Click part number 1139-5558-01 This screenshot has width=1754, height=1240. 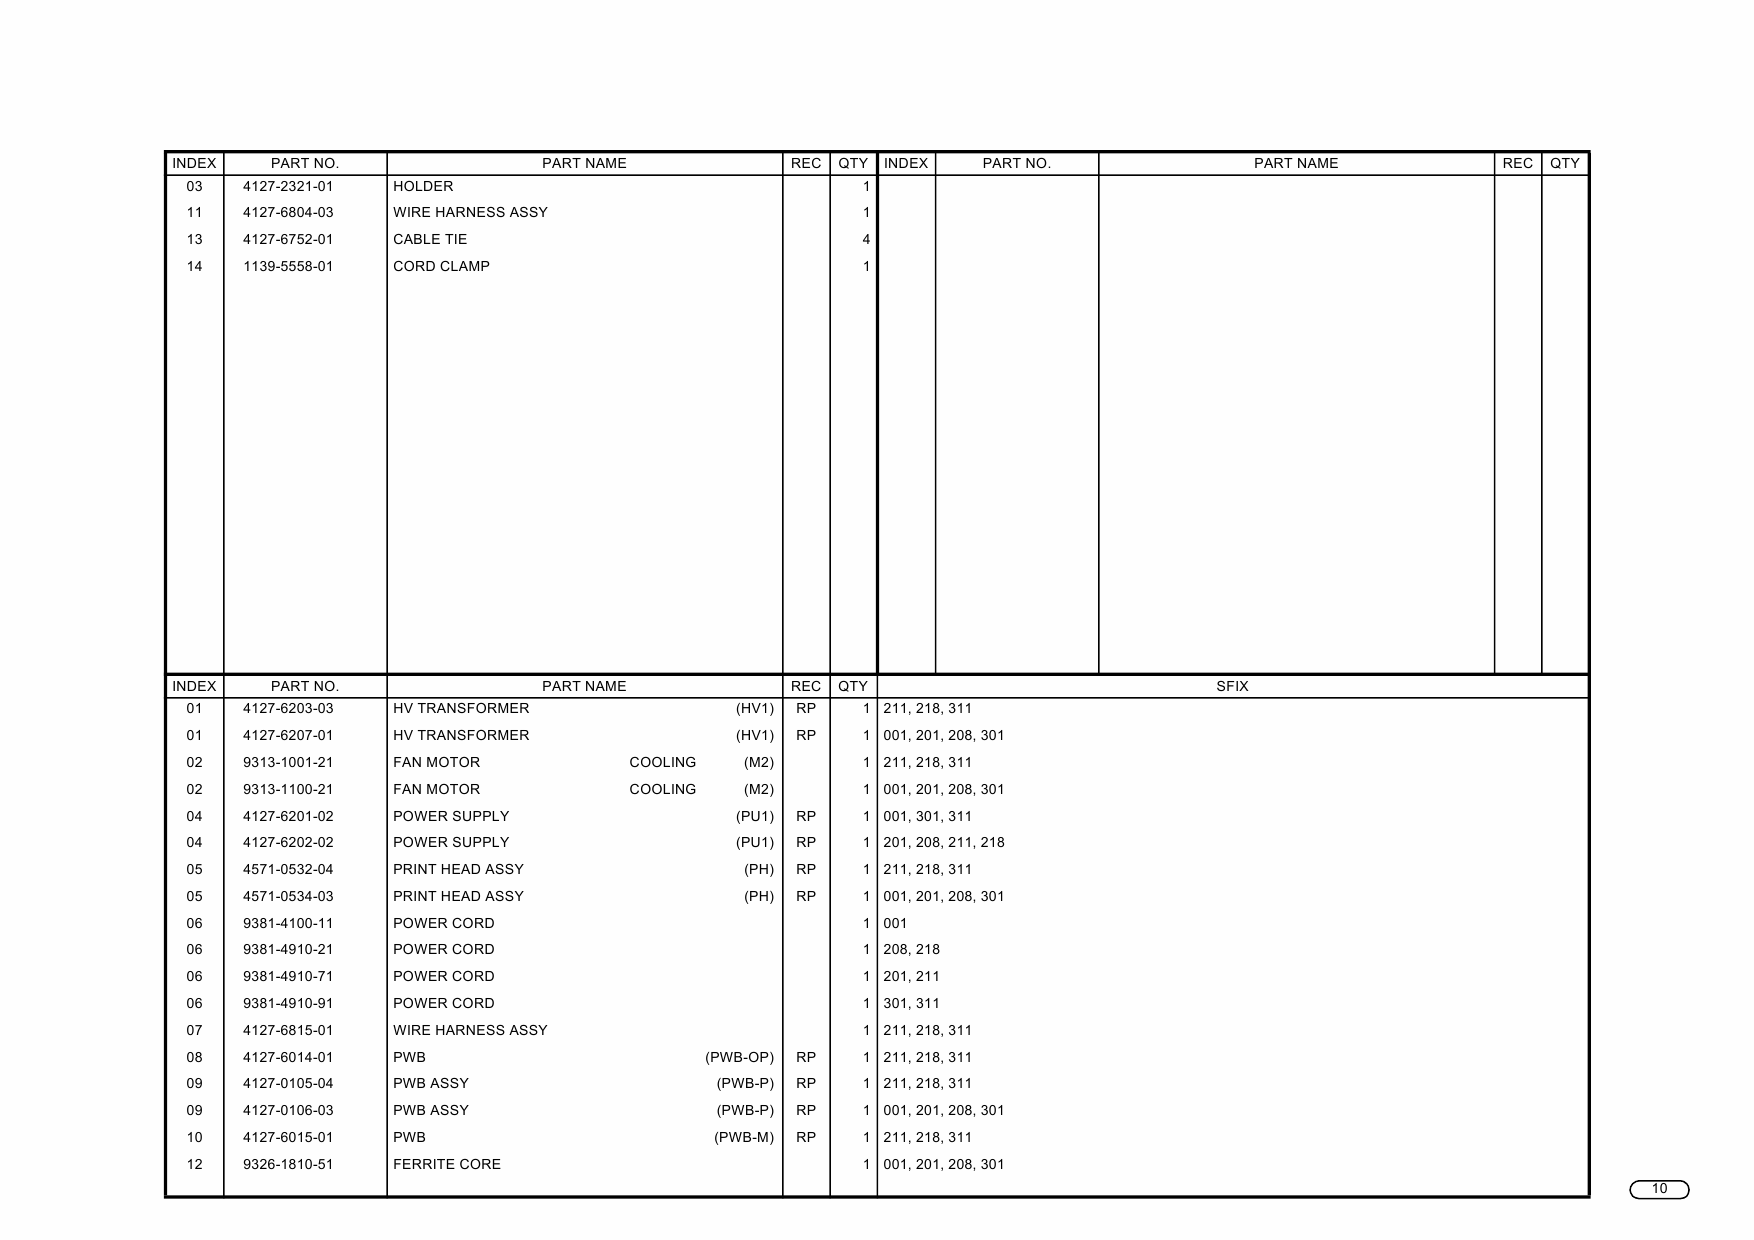coord(288,266)
